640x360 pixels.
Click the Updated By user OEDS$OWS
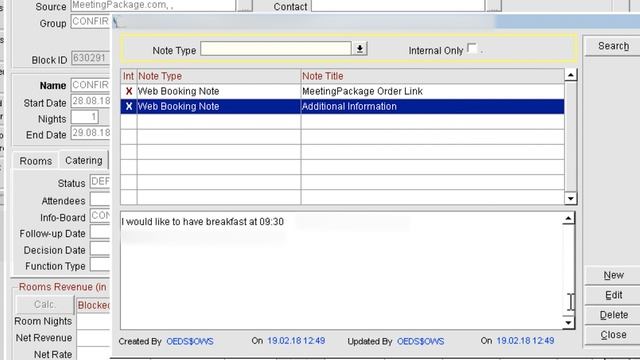pyautogui.click(x=420, y=341)
